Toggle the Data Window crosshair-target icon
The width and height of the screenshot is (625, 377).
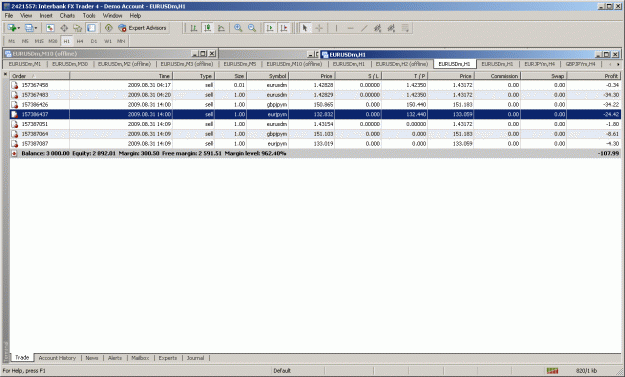click(64, 28)
